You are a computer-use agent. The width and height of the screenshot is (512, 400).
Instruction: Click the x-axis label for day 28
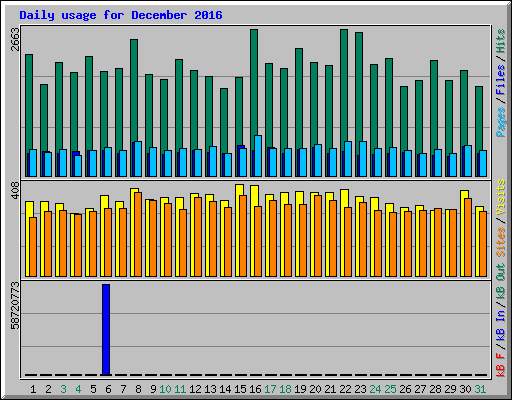[x=435, y=389]
